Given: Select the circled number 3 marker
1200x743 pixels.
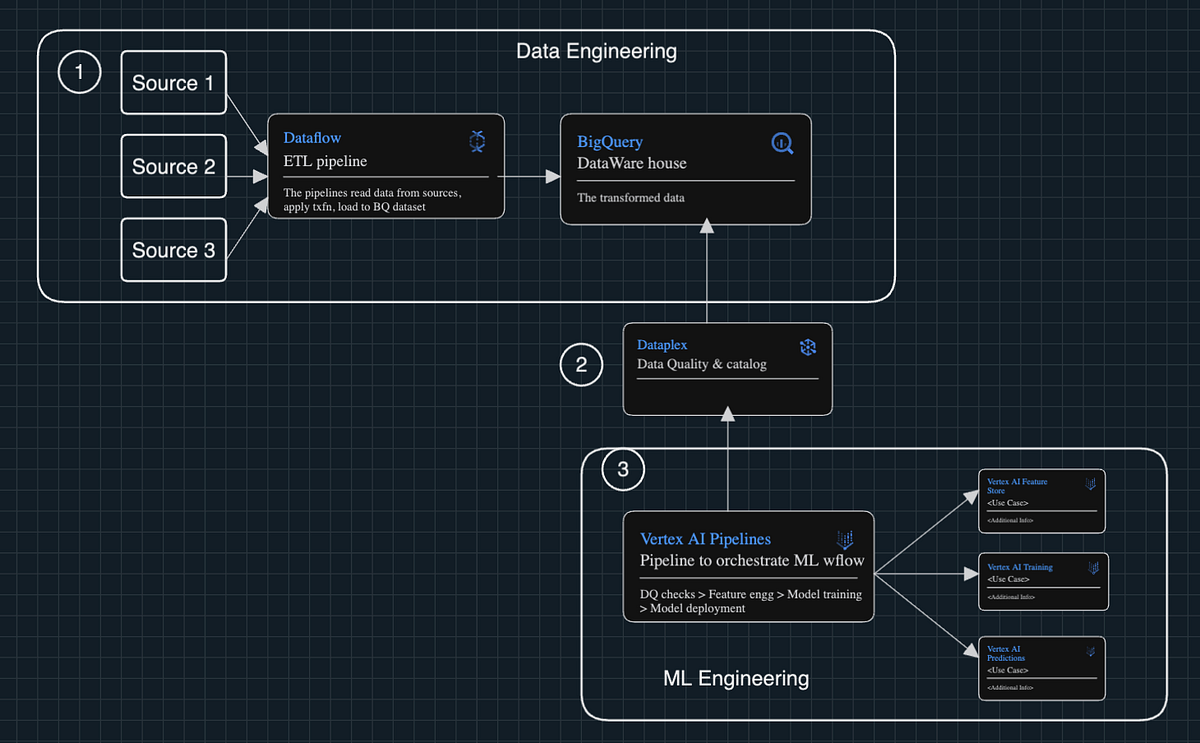Looking at the screenshot, I should coord(623,469).
